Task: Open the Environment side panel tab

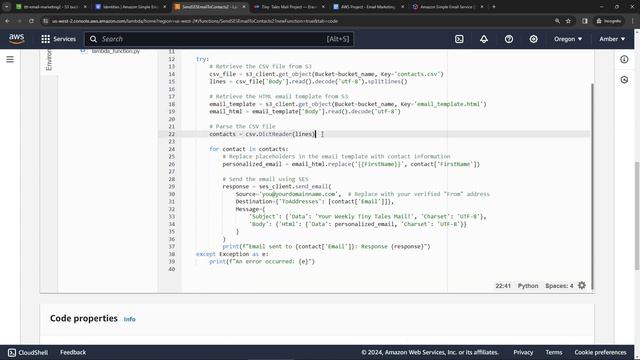Action: [49, 60]
